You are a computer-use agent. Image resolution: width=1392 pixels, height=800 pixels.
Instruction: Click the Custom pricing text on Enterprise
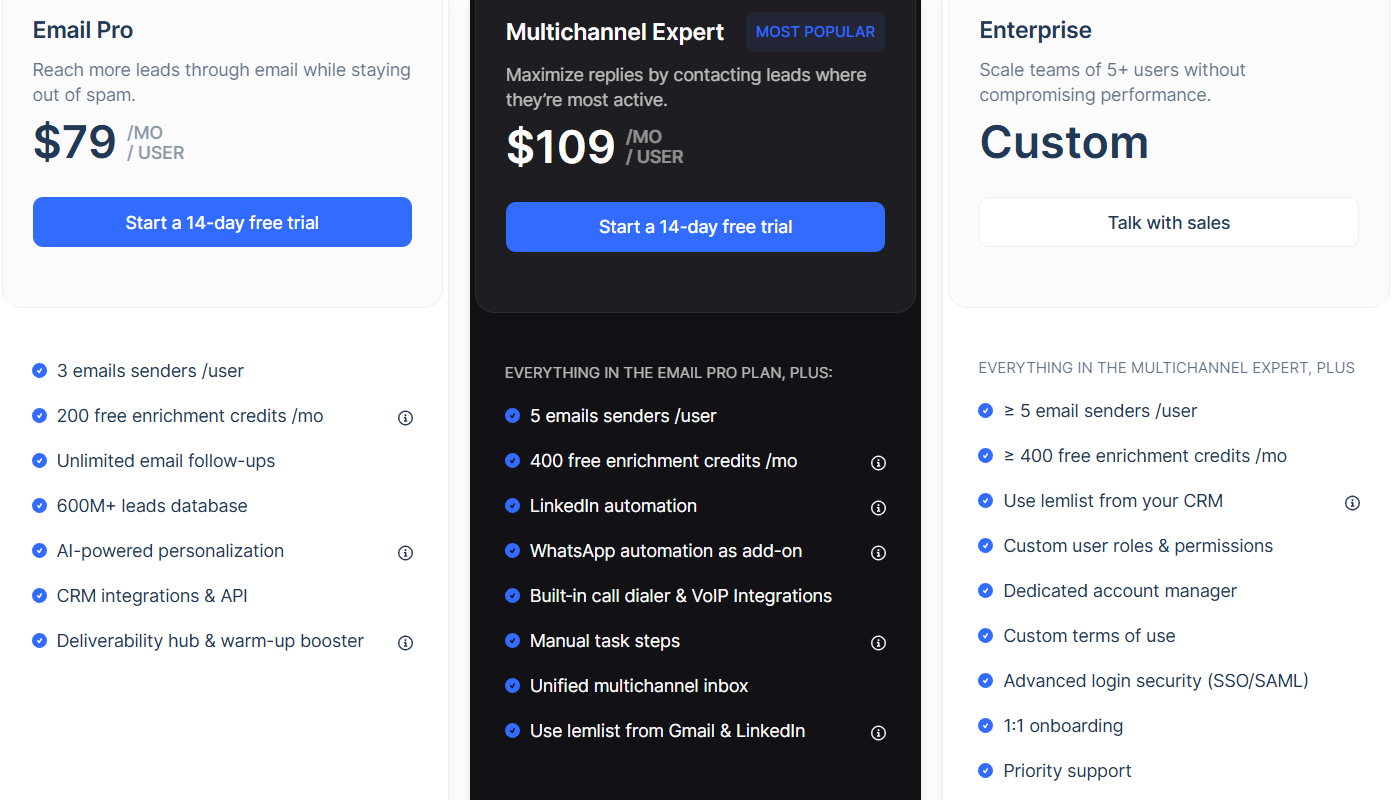[x=1064, y=142]
